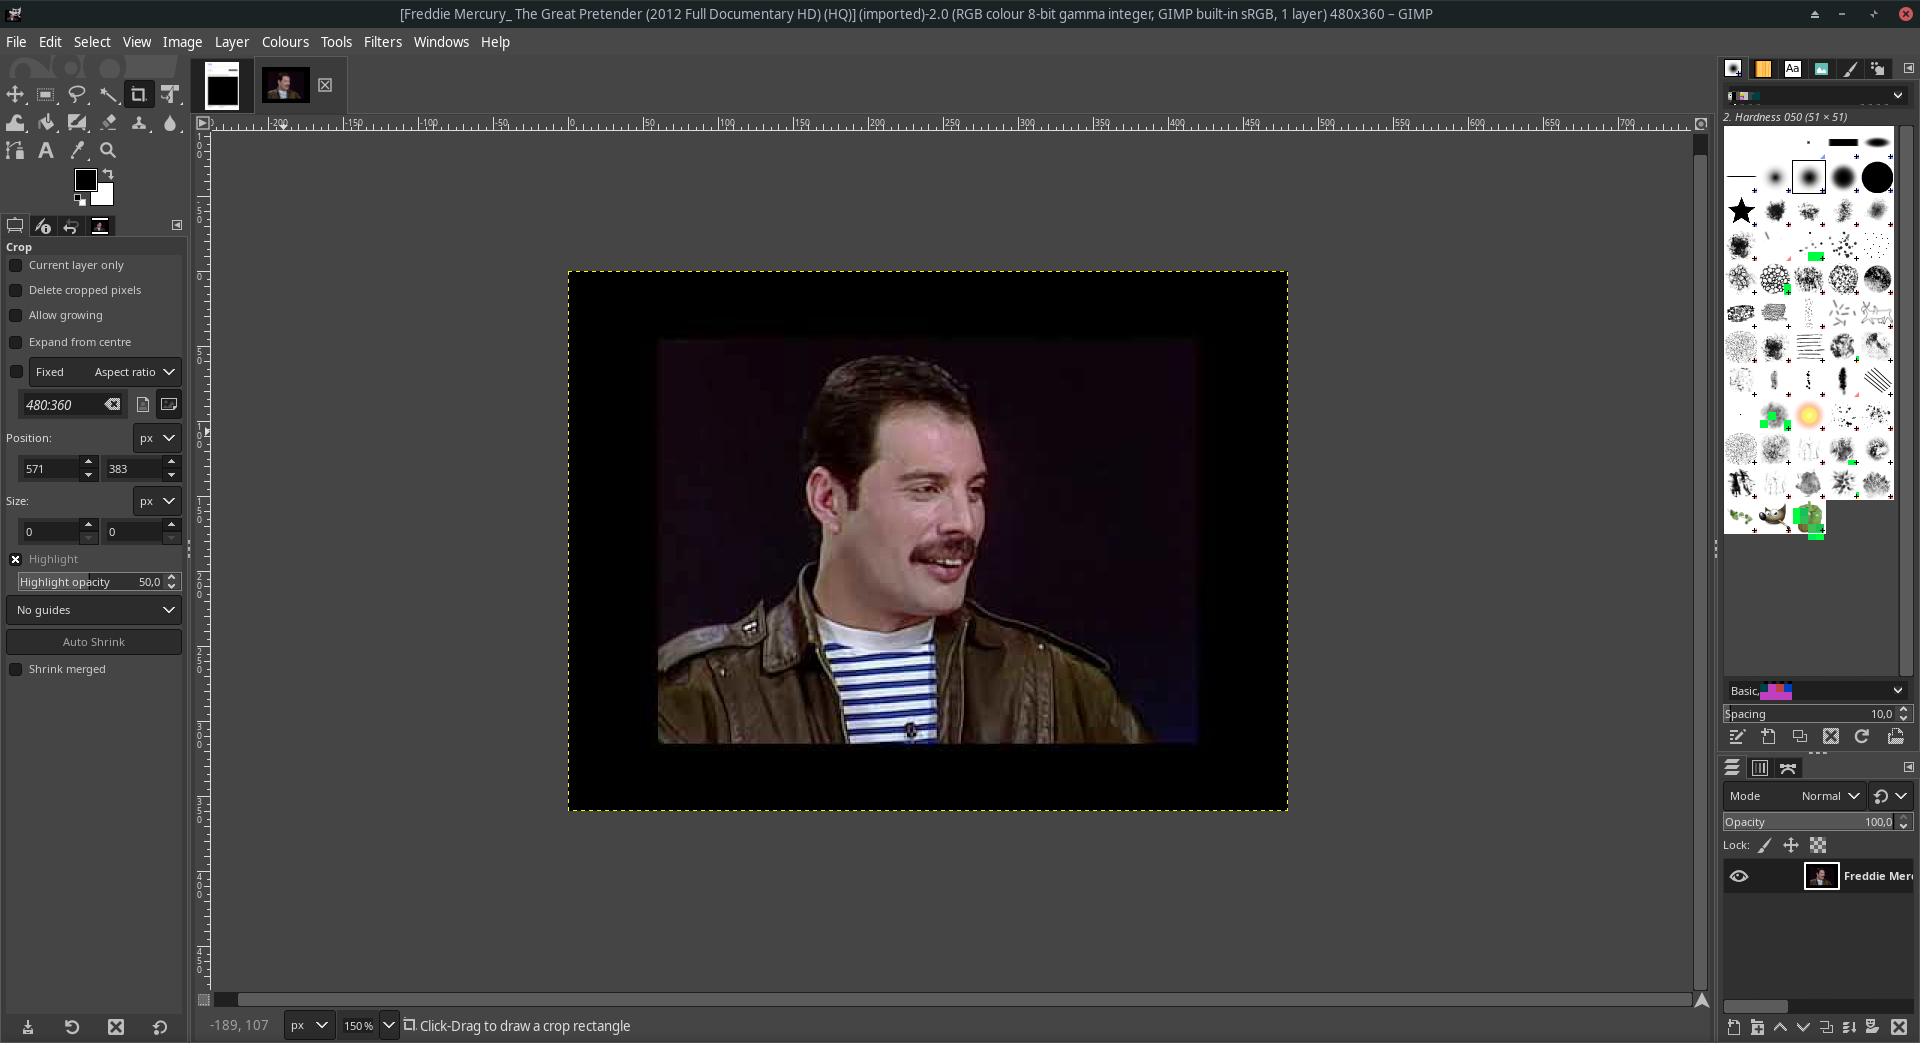Image resolution: width=1920 pixels, height=1043 pixels.
Task: Open the File menu
Action: 16,42
